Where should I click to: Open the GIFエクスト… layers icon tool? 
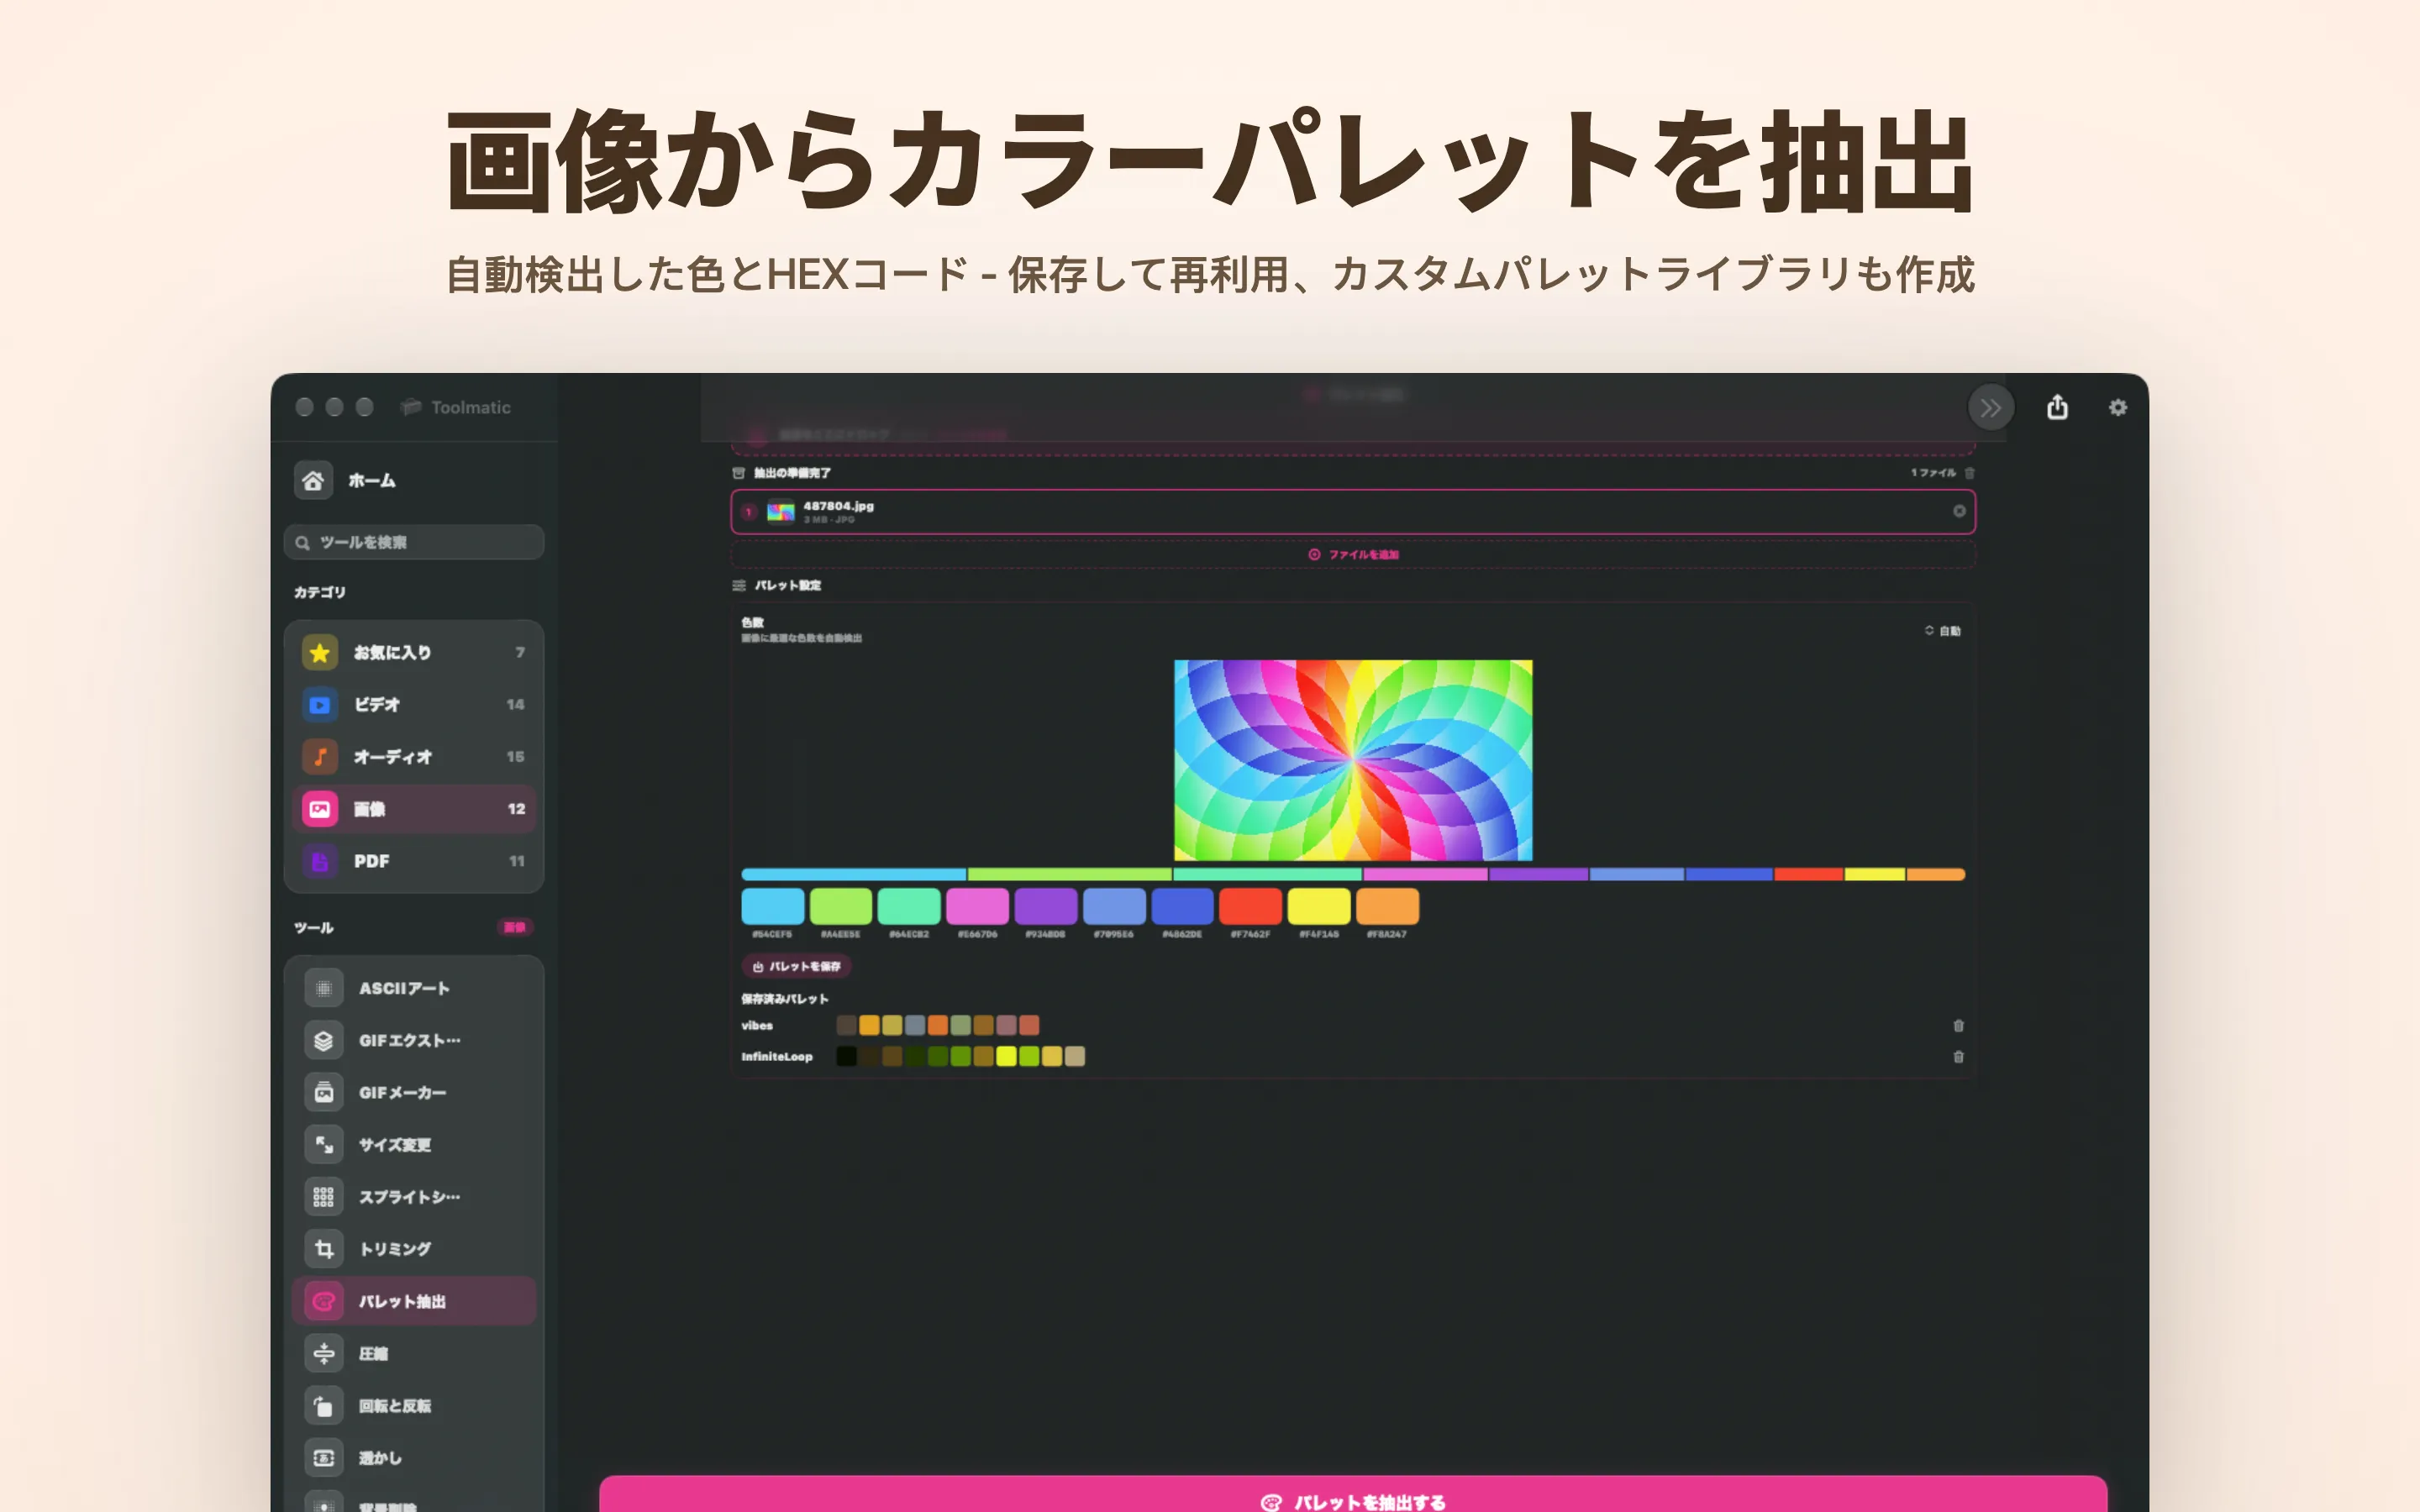(324, 1040)
